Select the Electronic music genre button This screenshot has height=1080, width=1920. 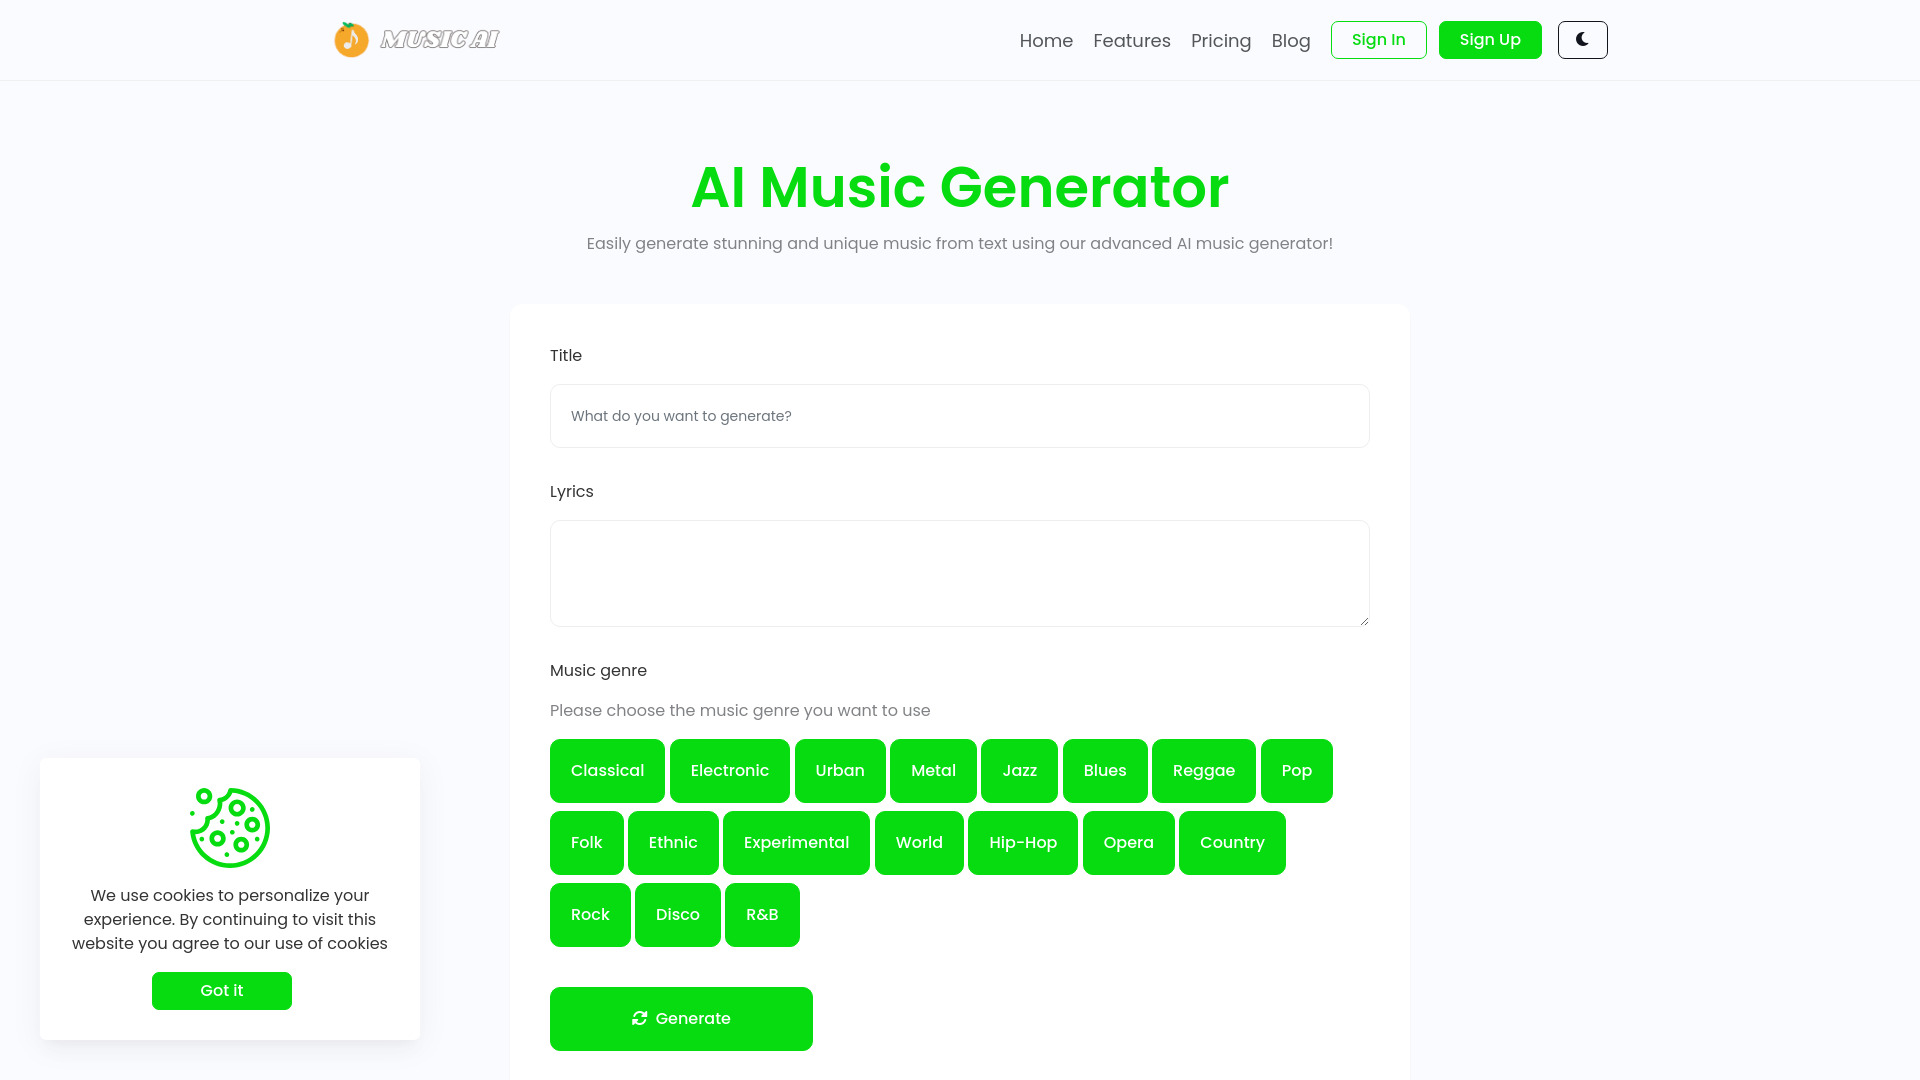(729, 770)
